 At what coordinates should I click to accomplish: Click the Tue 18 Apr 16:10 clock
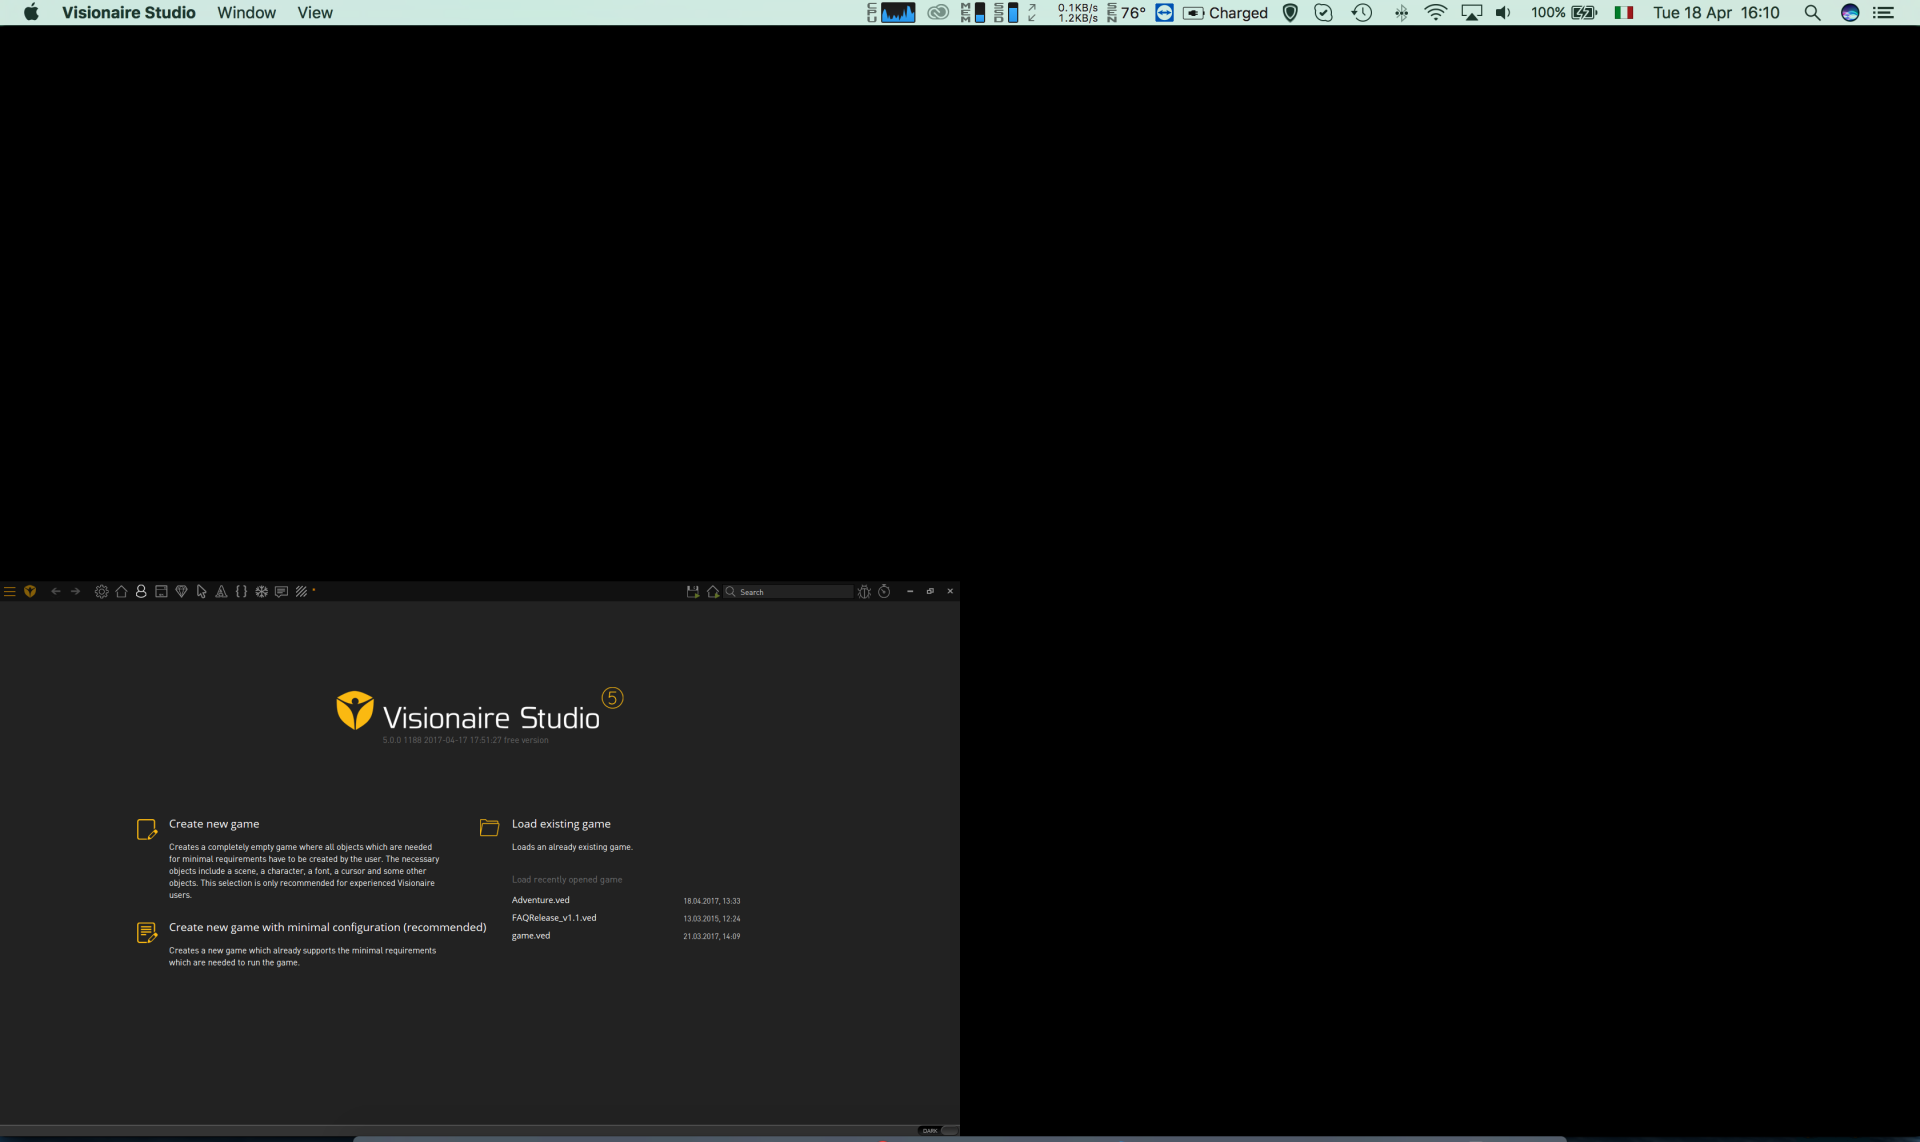[1716, 13]
